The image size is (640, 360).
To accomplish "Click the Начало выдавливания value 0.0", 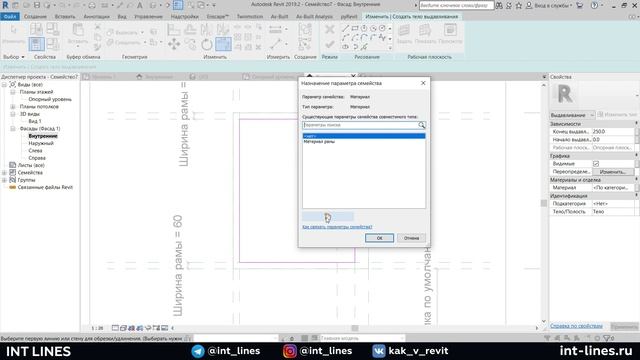I will tap(613, 140).
